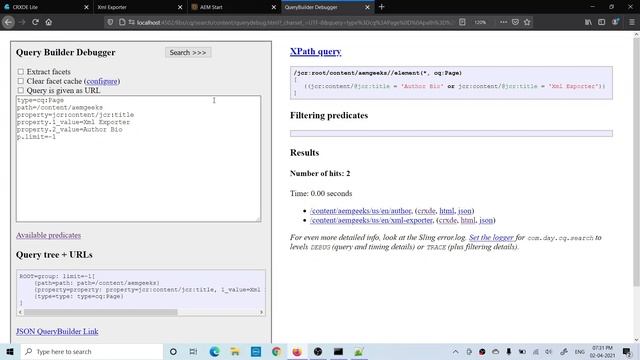
Task: Enable the Extract facets checkbox
Action: point(20,71)
